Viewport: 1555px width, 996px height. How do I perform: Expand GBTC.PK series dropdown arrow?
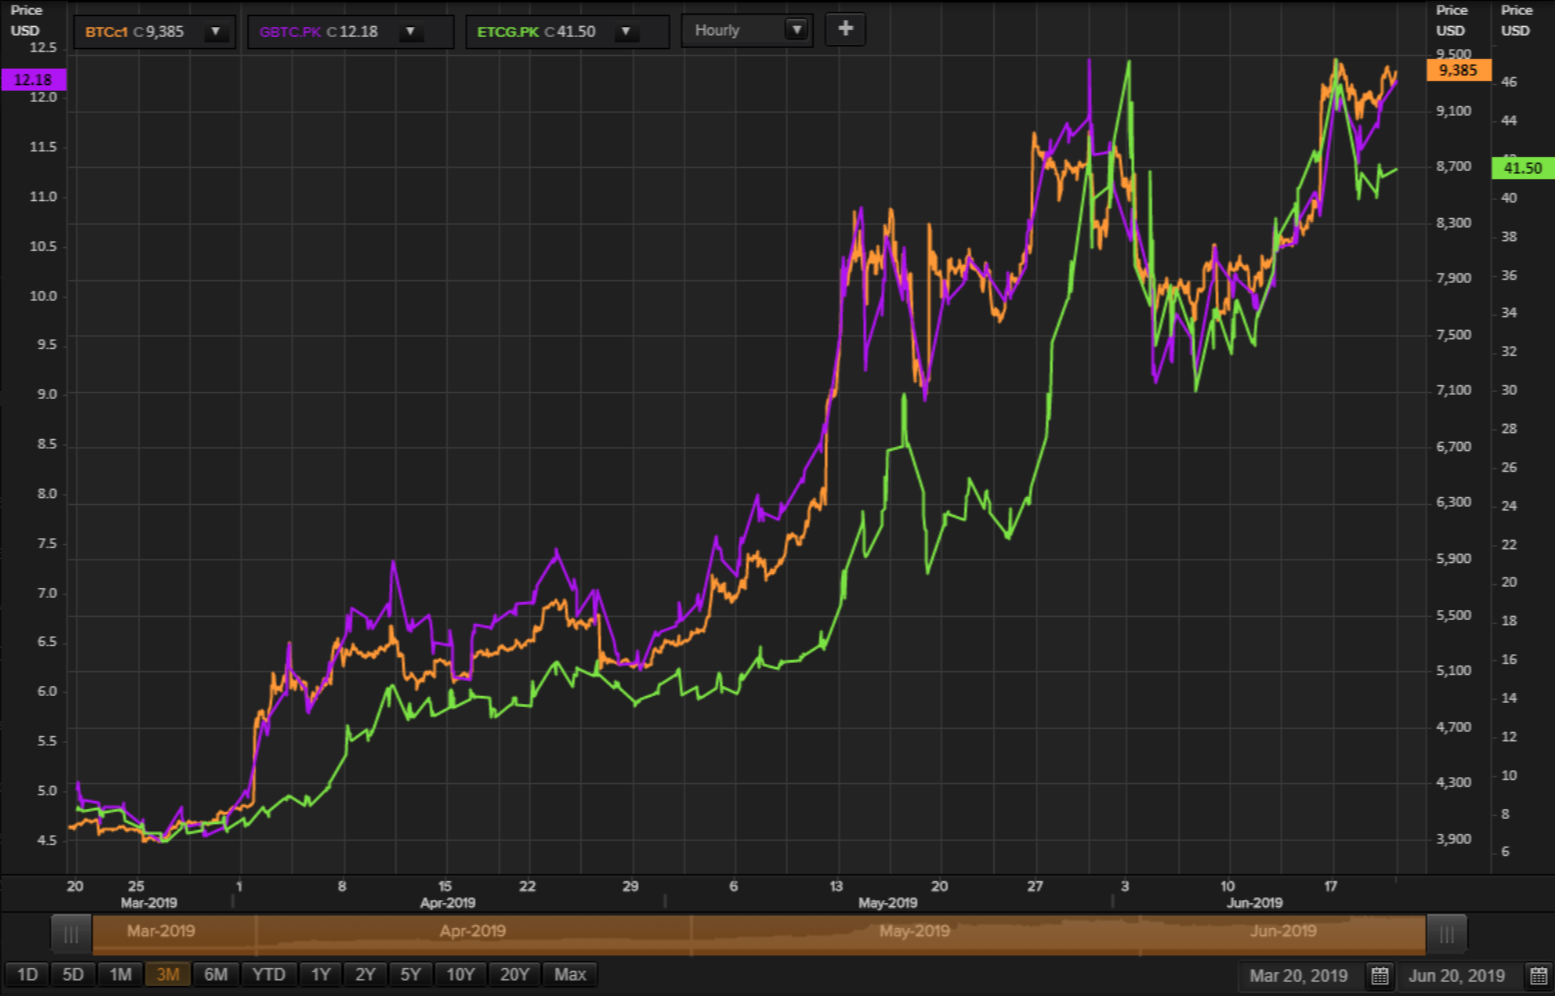pyautogui.click(x=410, y=32)
